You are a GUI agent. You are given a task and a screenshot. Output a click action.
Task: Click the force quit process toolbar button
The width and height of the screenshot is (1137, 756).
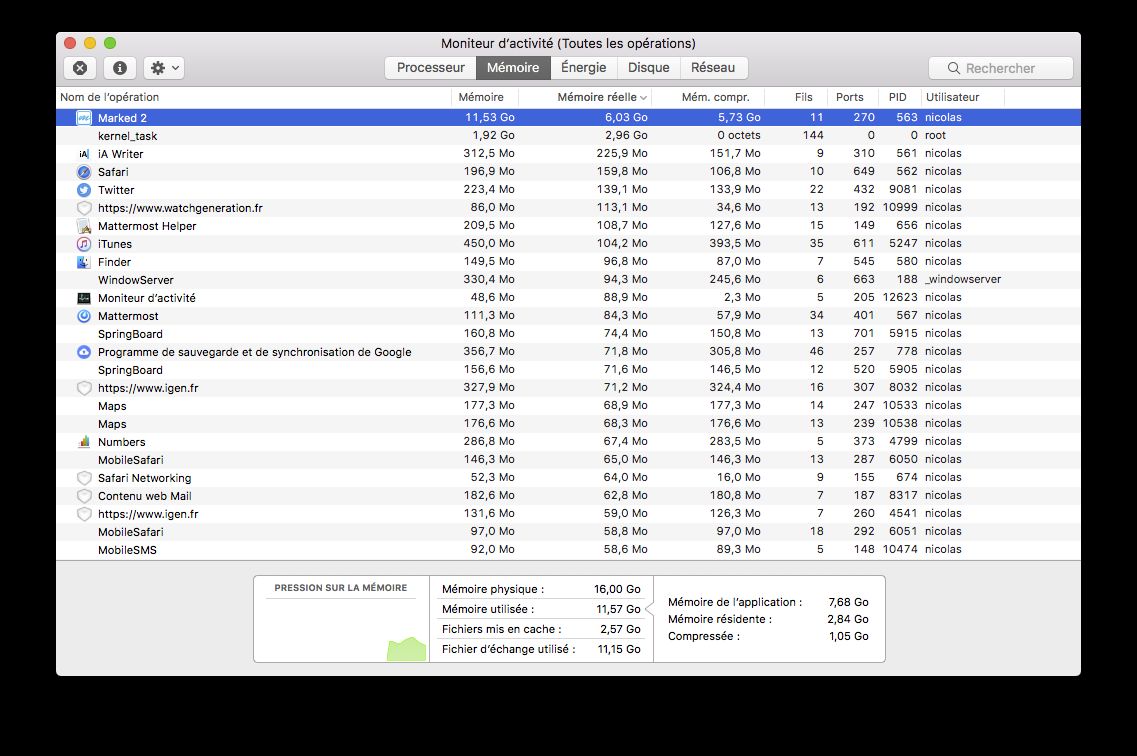80,68
